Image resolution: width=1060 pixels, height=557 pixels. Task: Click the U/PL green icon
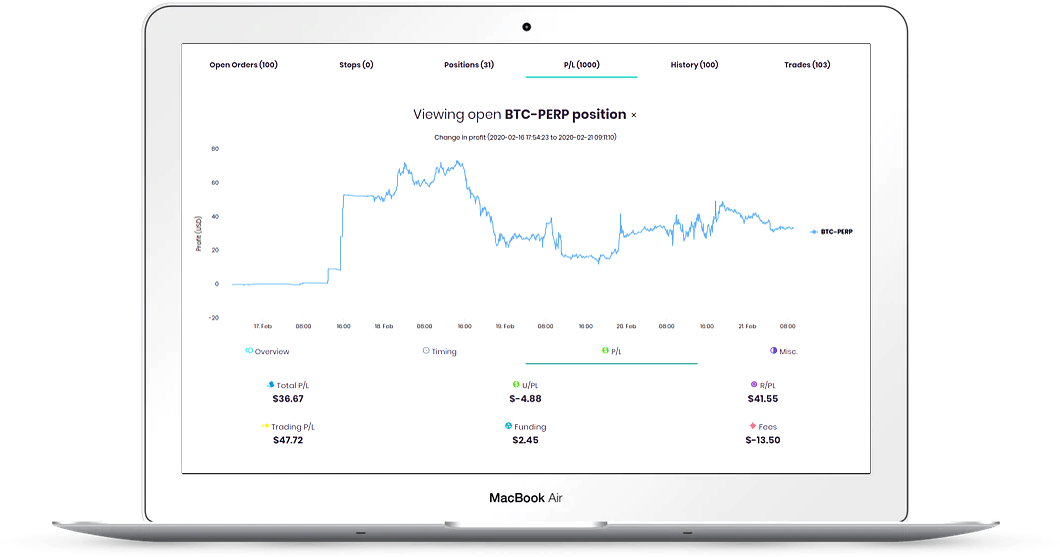516,384
